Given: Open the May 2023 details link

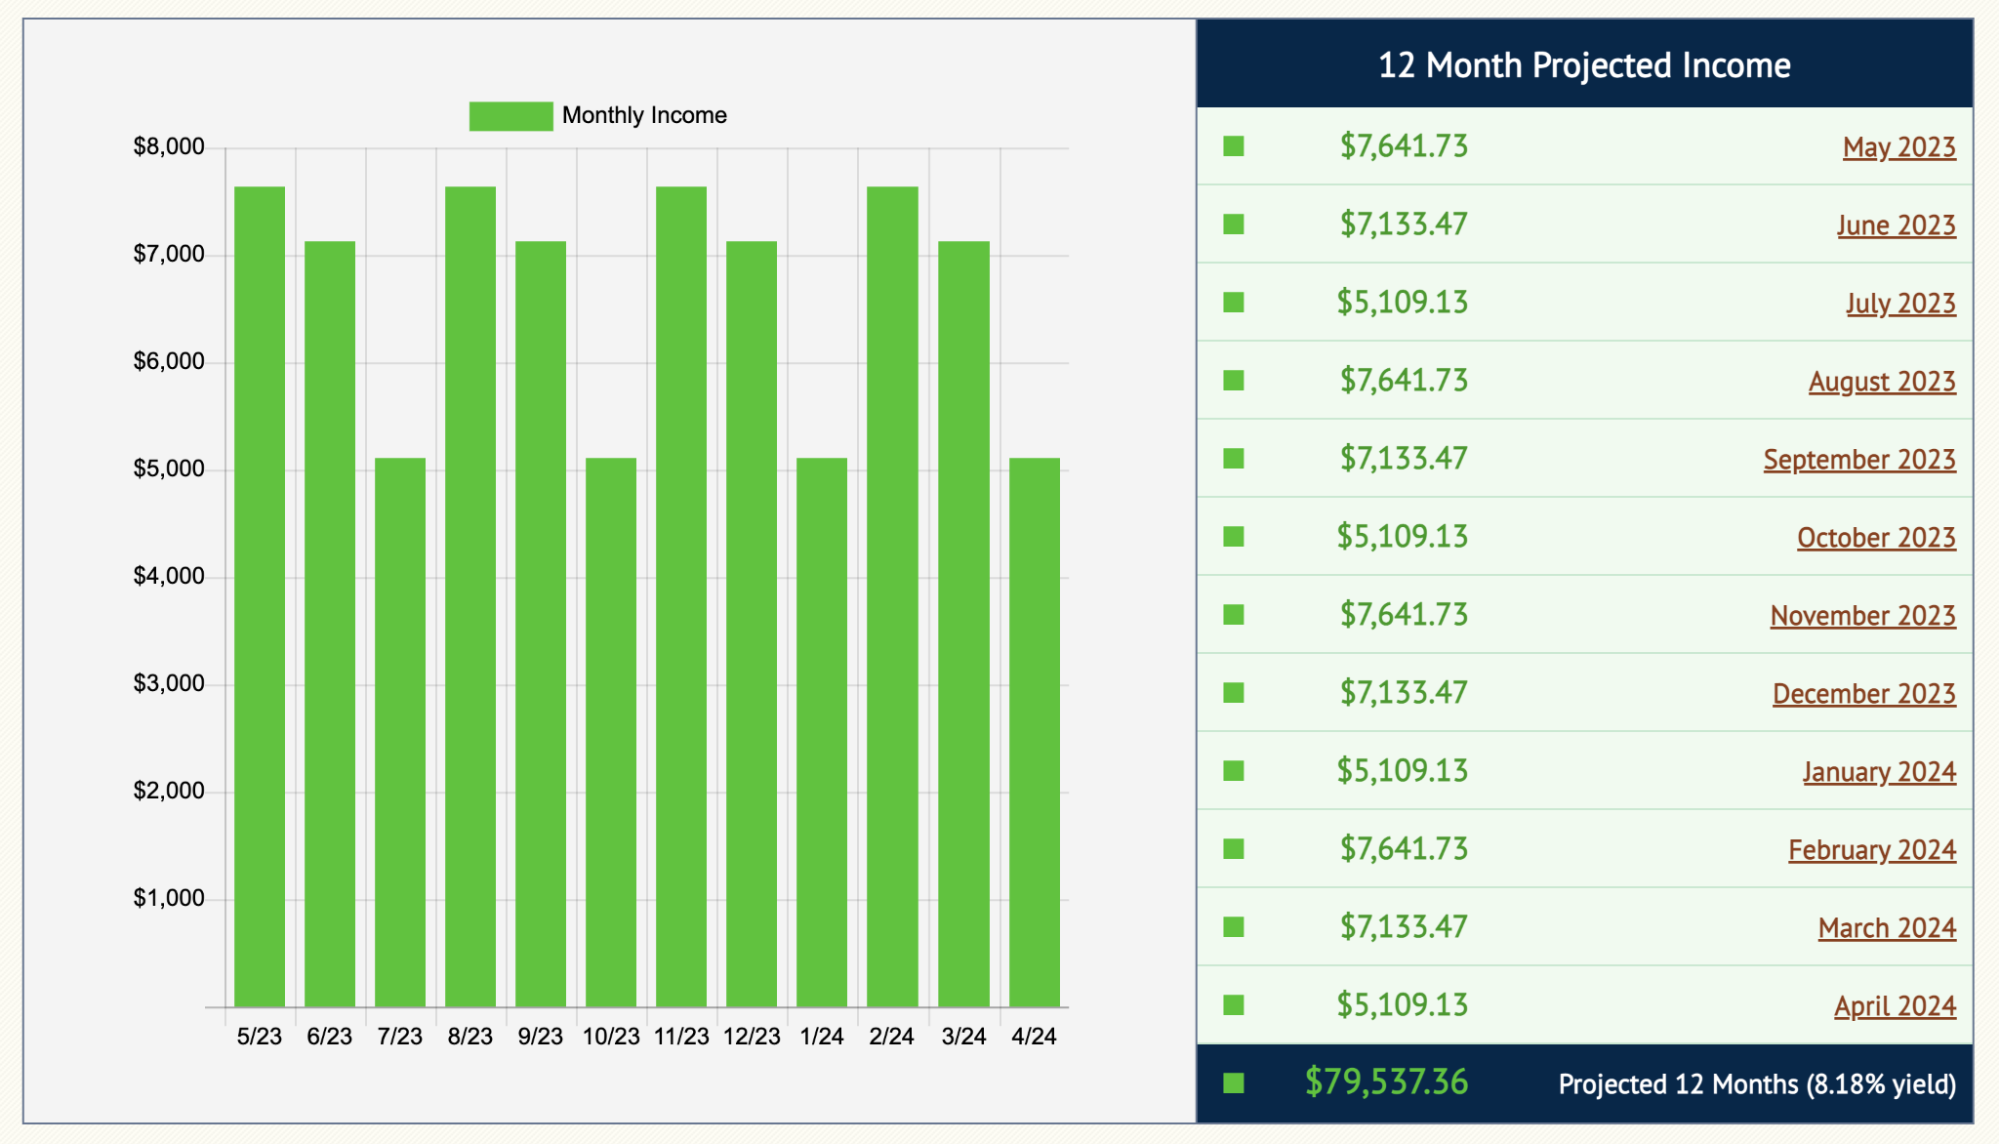Looking at the screenshot, I should [x=1898, y=147].
